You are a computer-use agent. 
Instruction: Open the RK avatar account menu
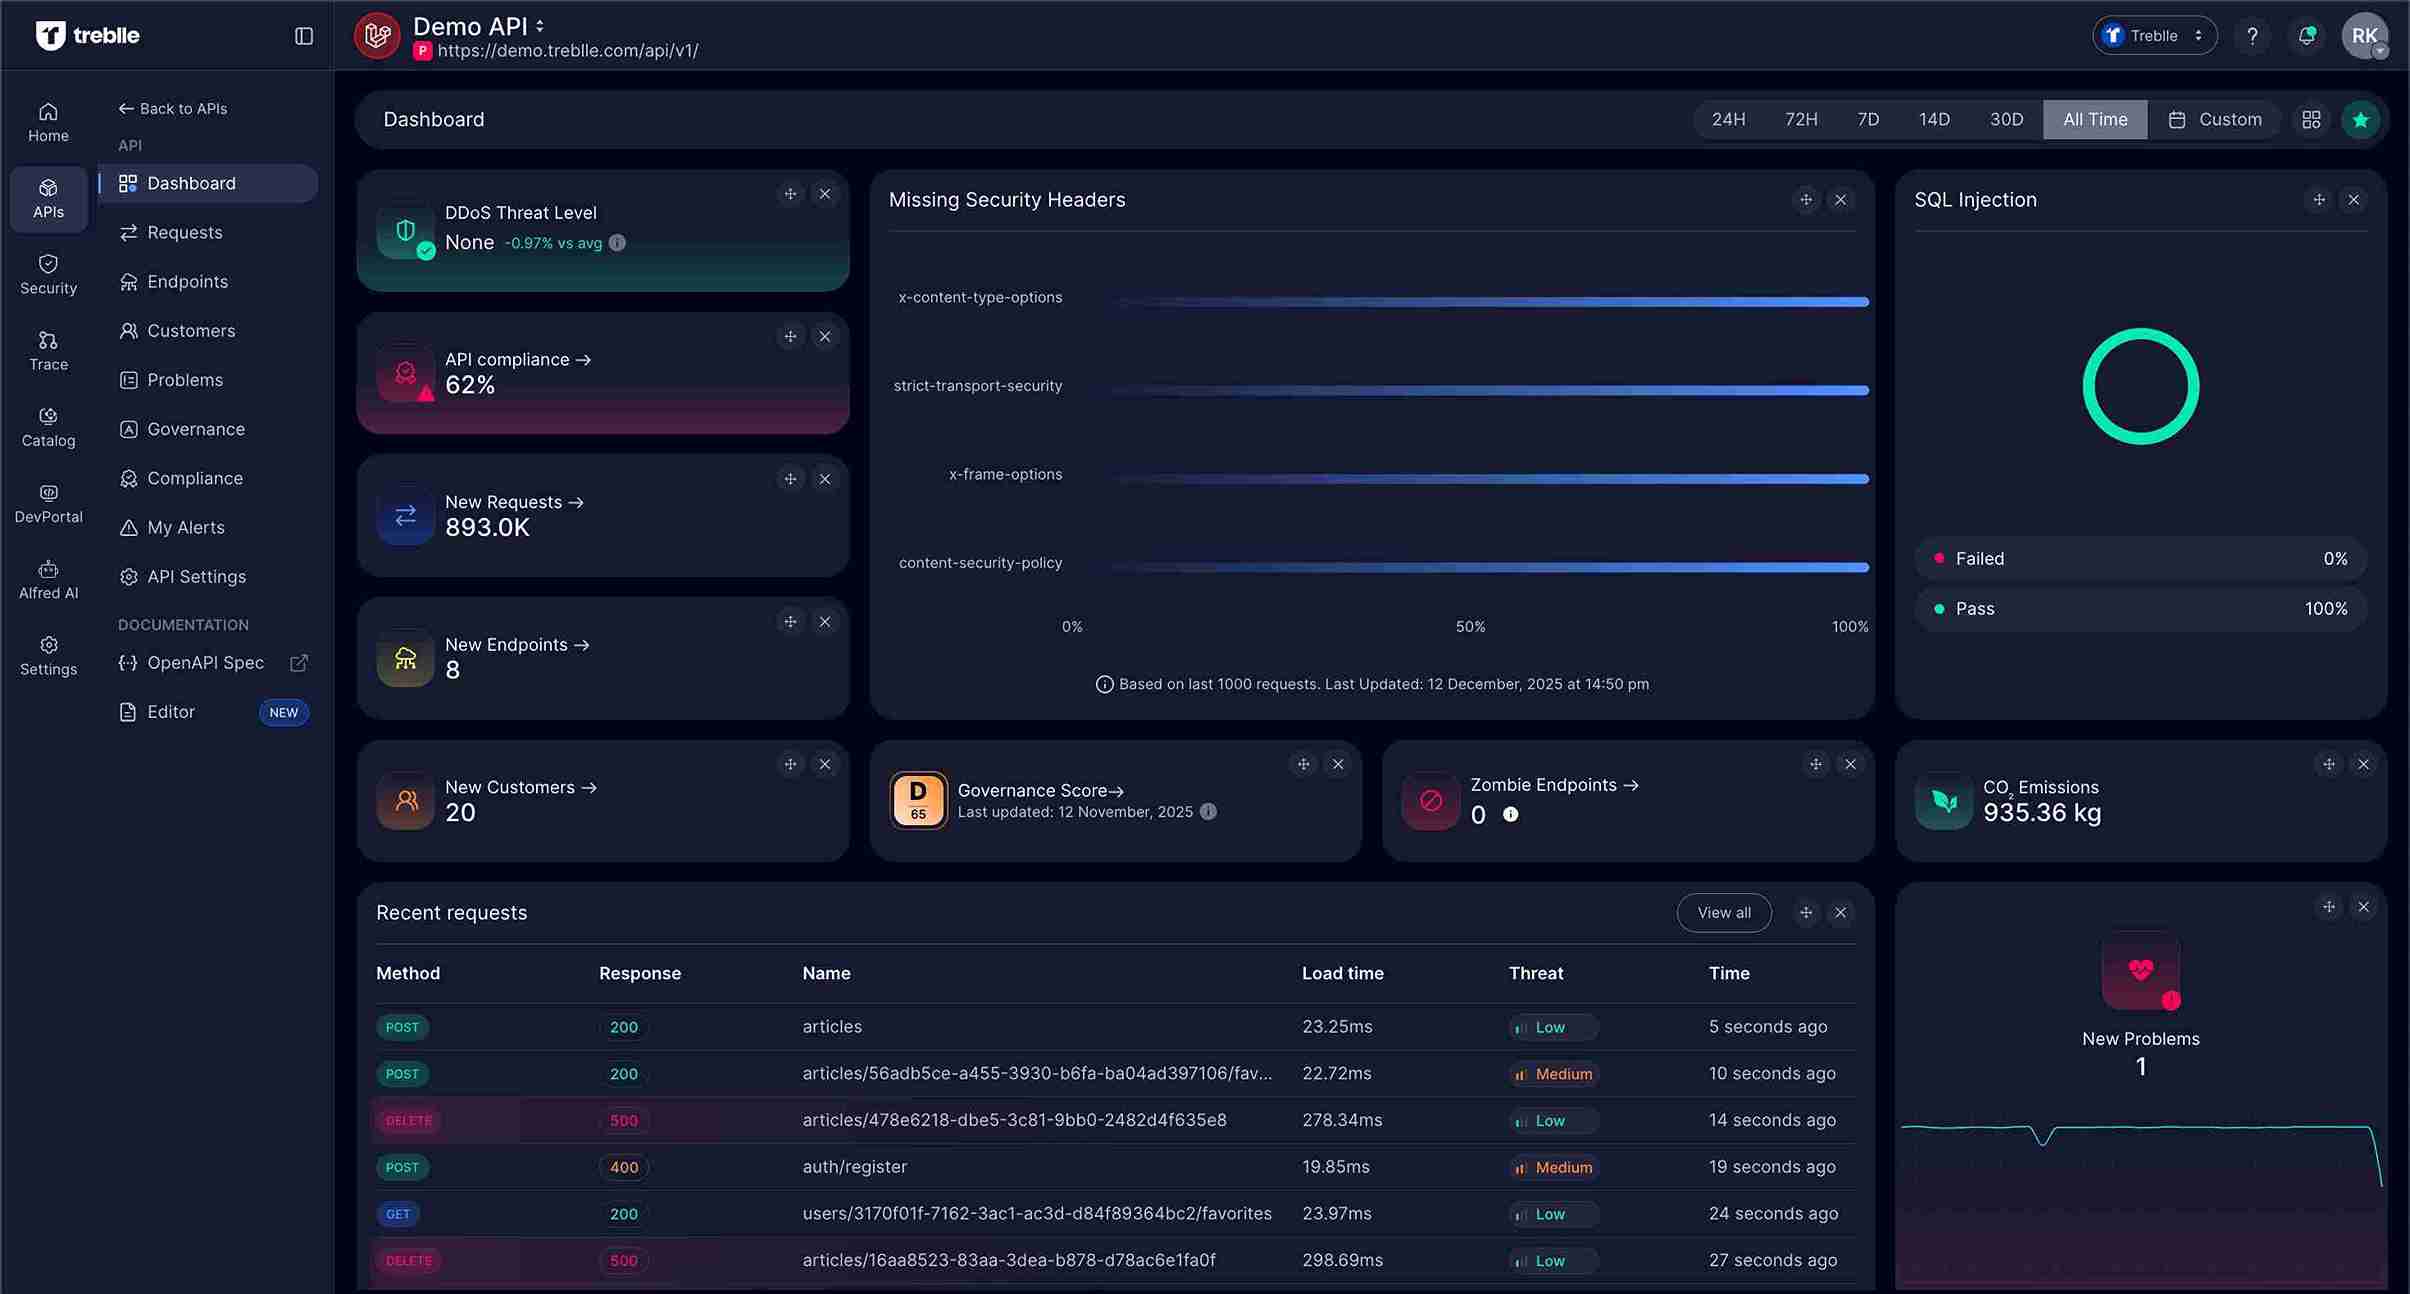pos(2366,35)
